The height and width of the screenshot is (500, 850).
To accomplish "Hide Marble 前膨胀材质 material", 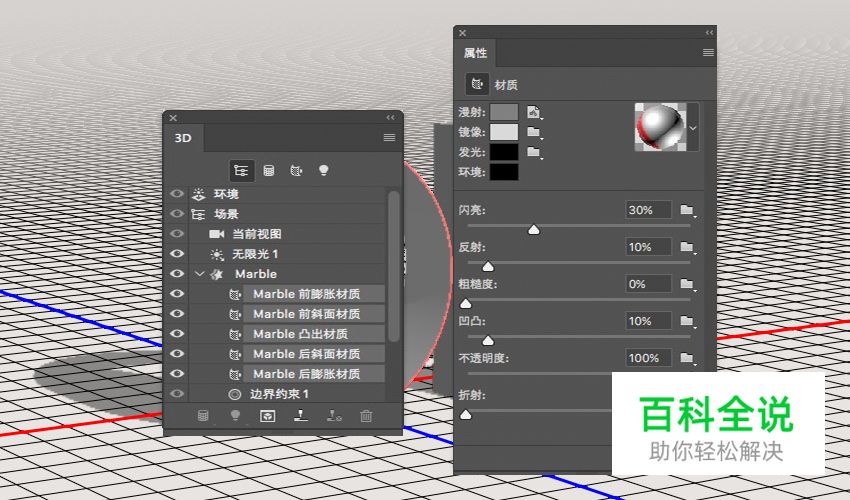I will pyautogui.click(x=177, y=294).
